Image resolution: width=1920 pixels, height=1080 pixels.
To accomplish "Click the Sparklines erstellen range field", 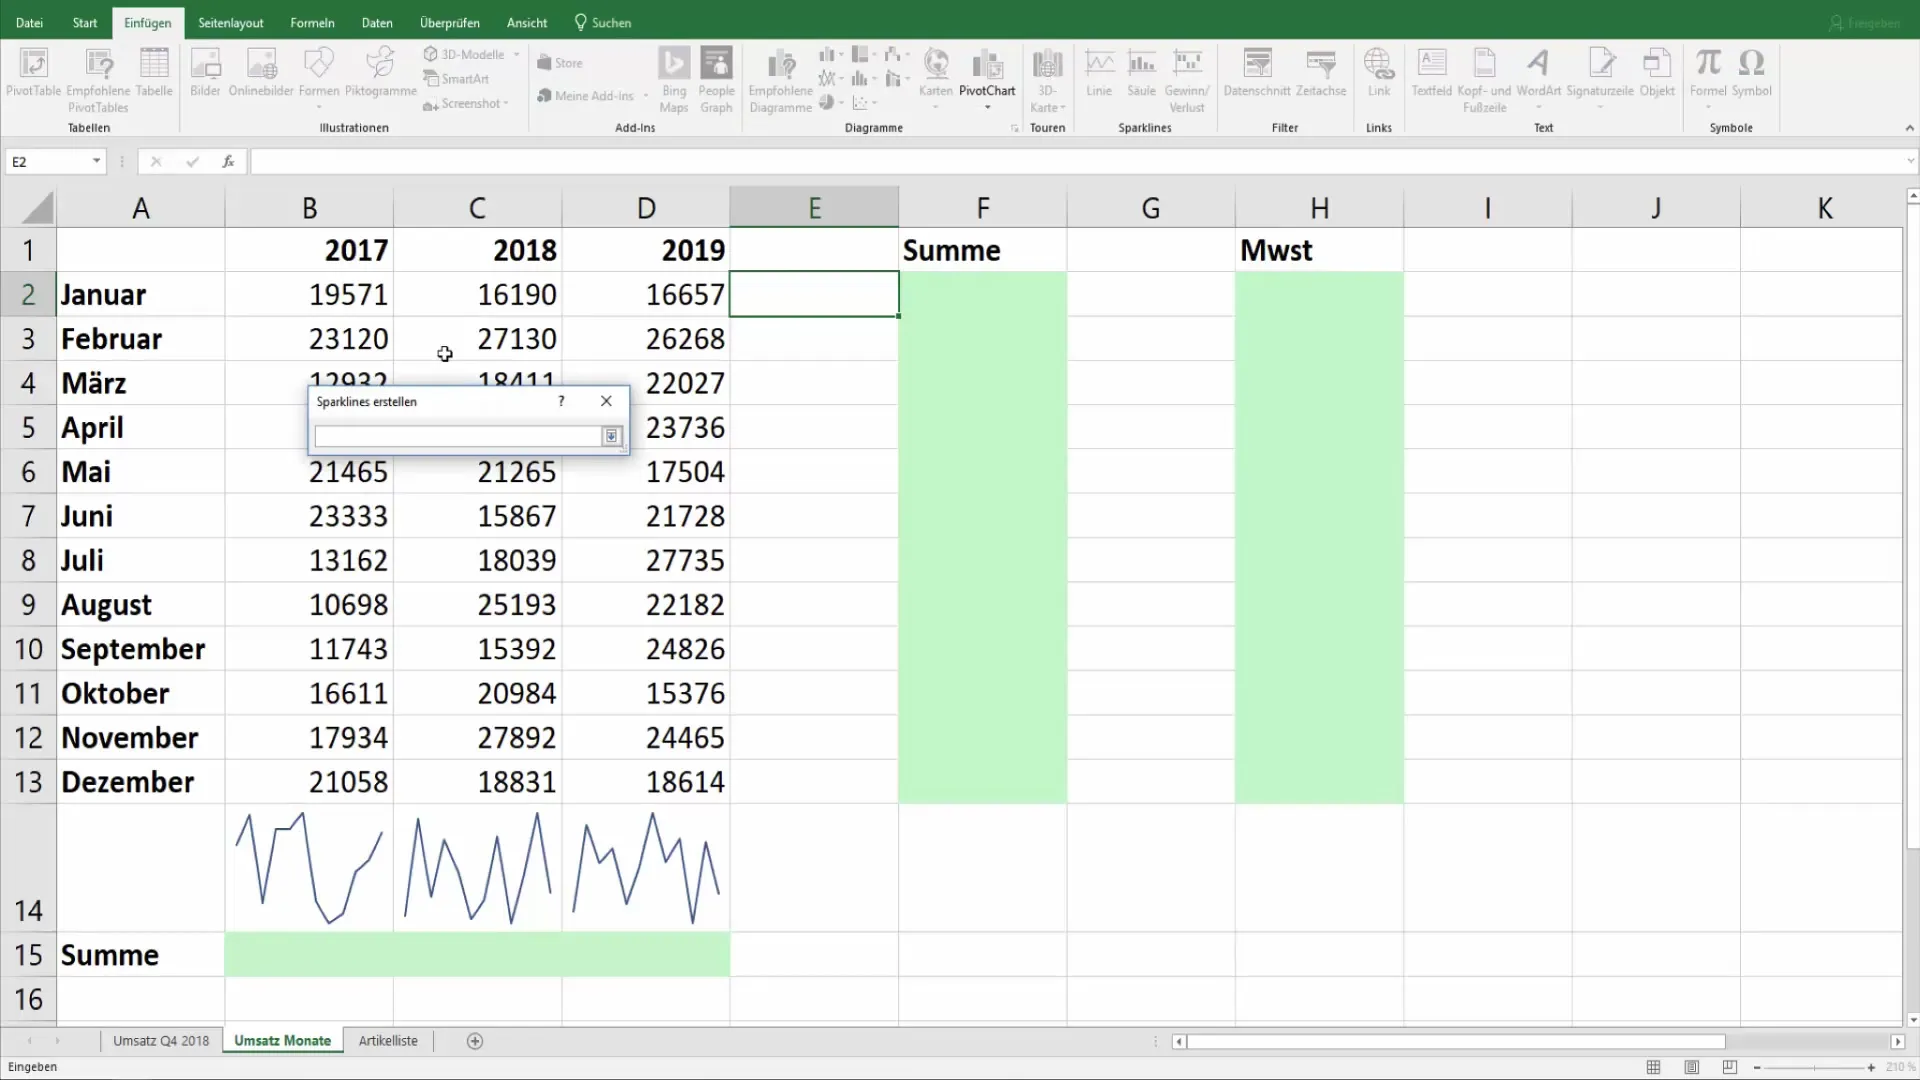I will tap(457, 436).
